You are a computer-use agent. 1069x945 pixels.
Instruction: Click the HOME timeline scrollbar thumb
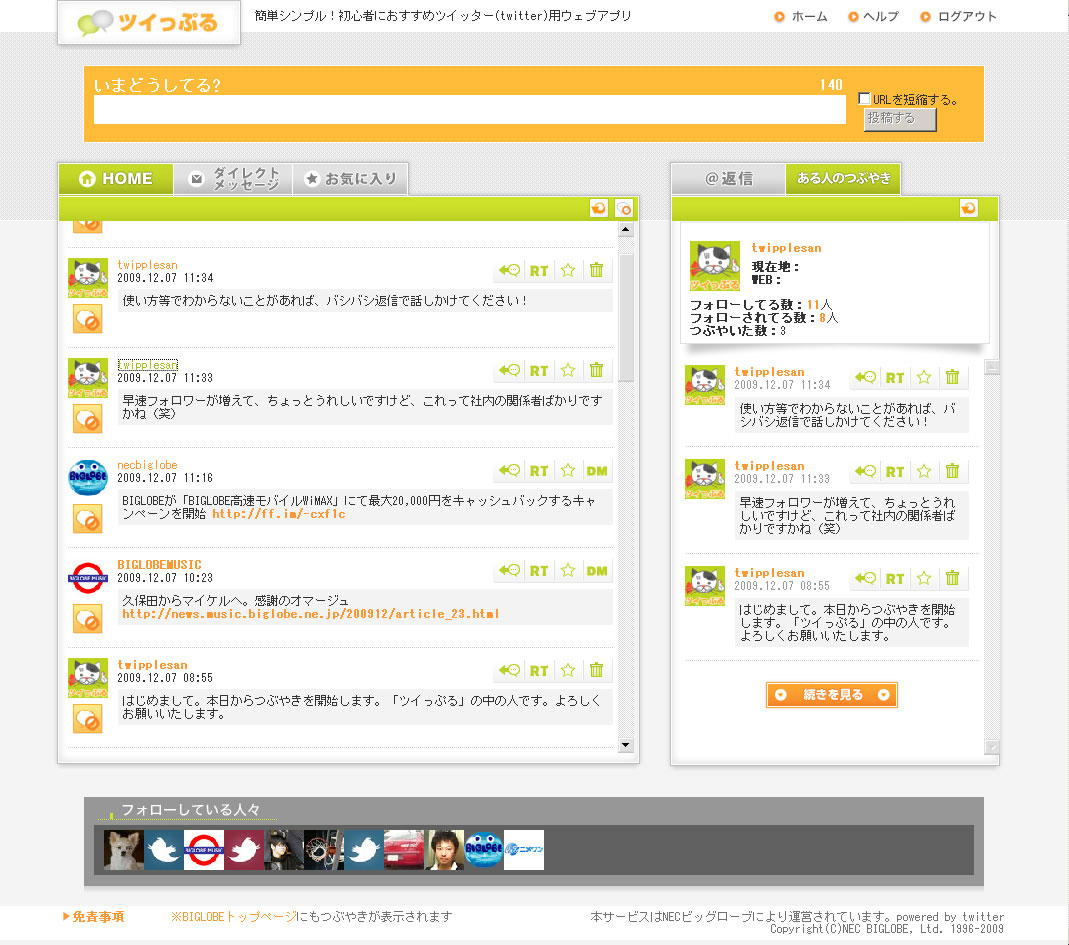626,318
